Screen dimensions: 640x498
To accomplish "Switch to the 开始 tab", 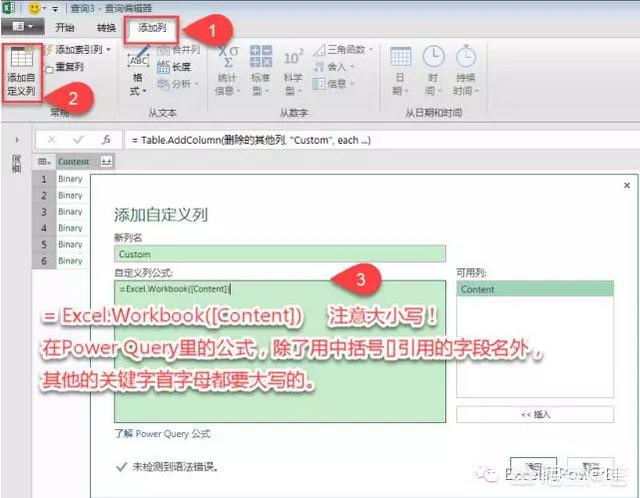I will [x=65, y=27].
